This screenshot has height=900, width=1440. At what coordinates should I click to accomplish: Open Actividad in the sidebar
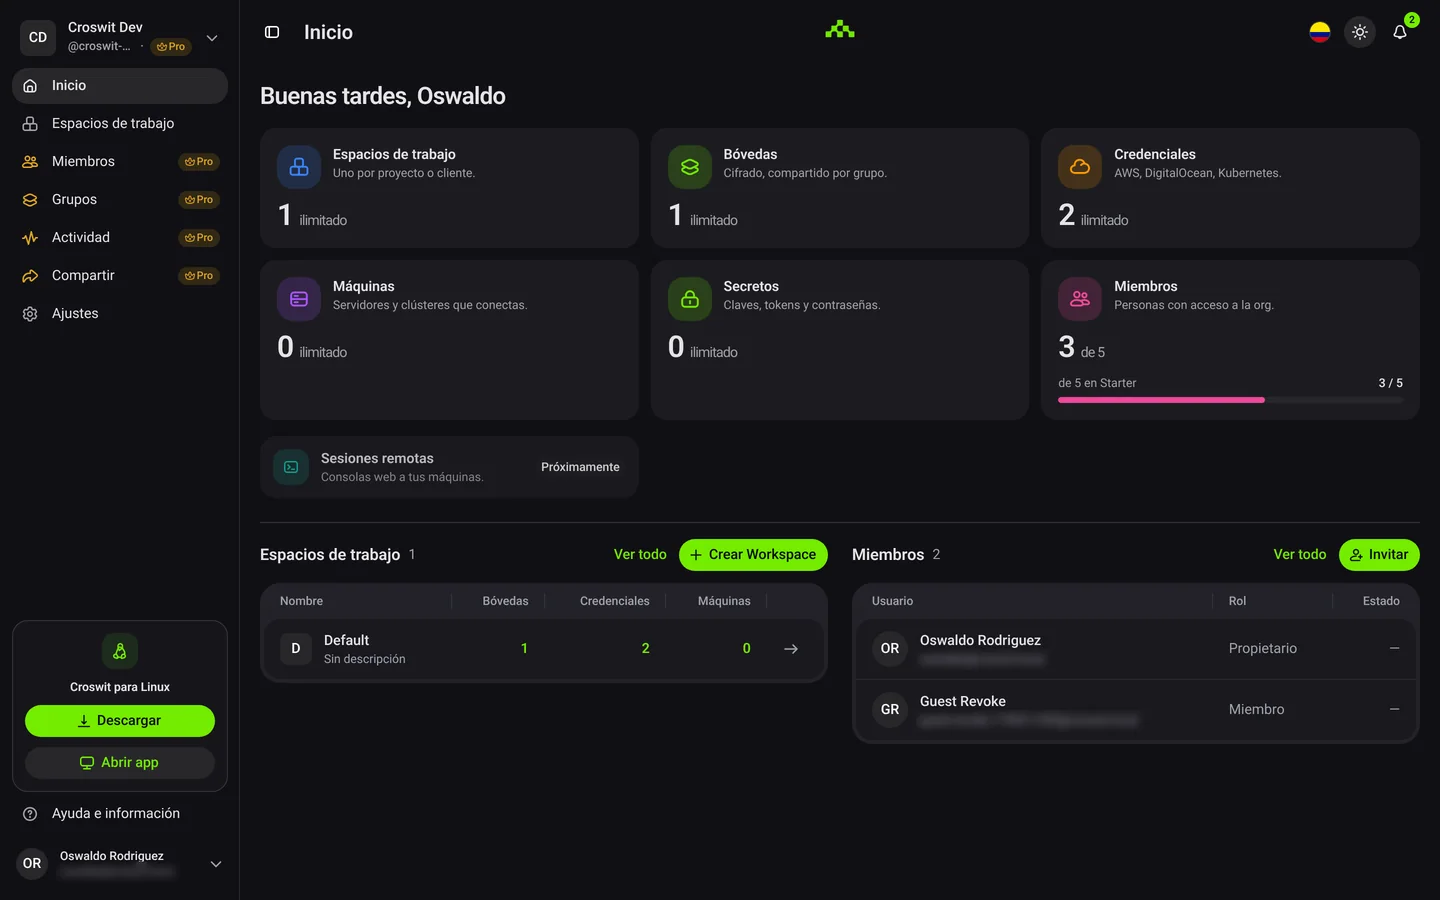tap(120, 238)
